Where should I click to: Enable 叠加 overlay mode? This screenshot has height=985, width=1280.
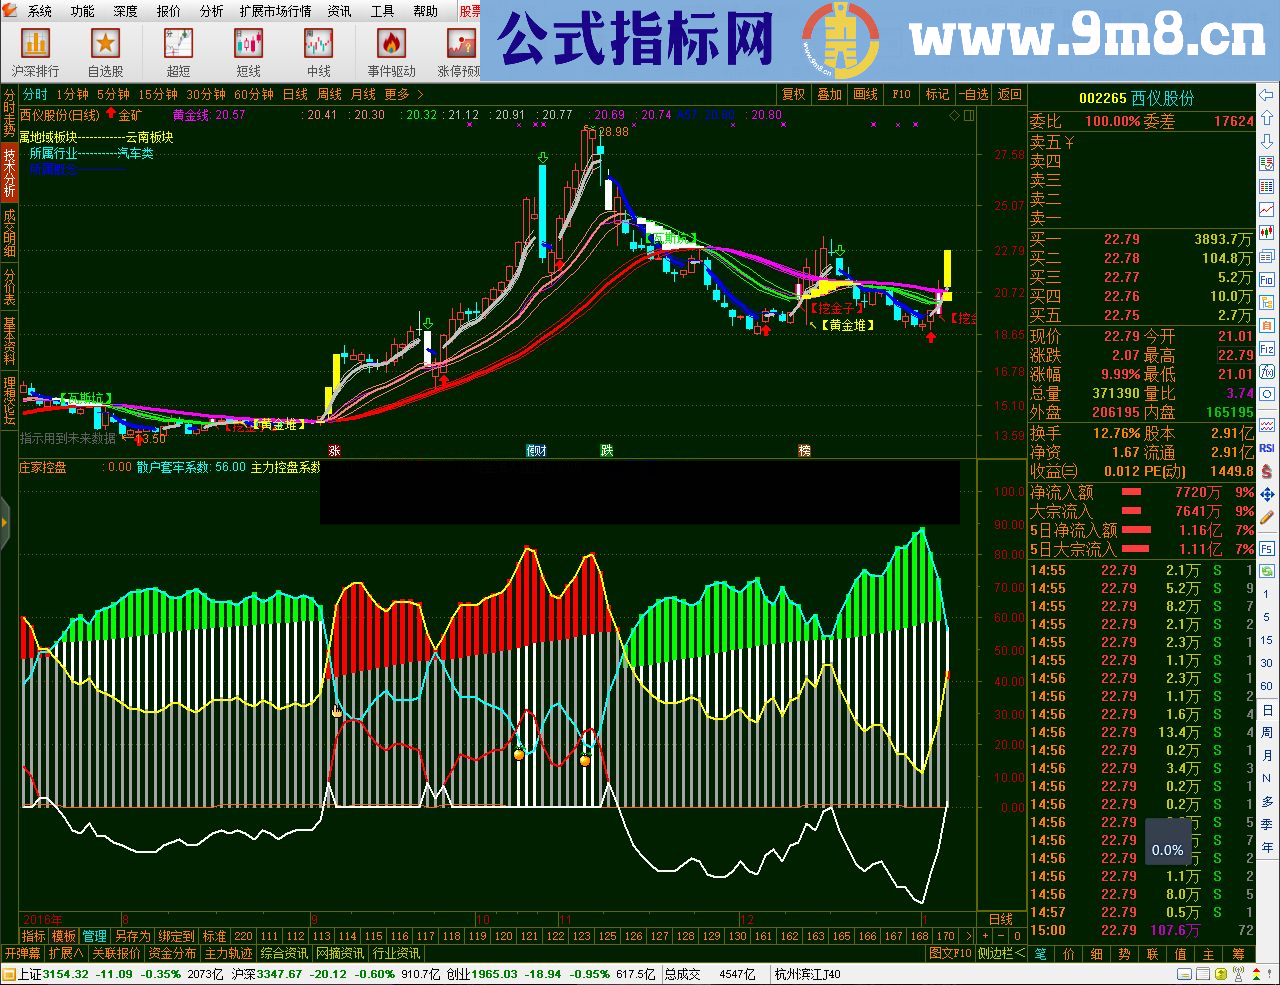(829, 94)
